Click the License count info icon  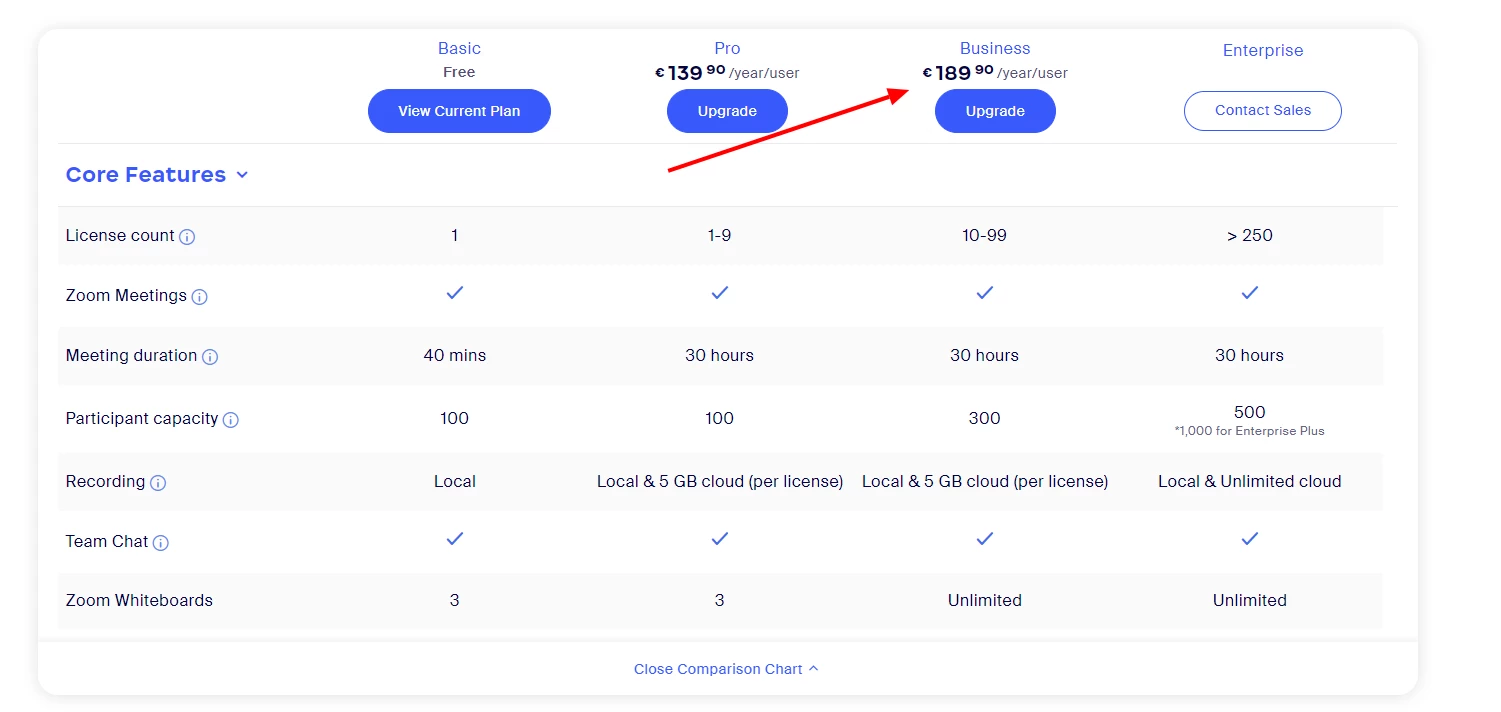[187, 237]
